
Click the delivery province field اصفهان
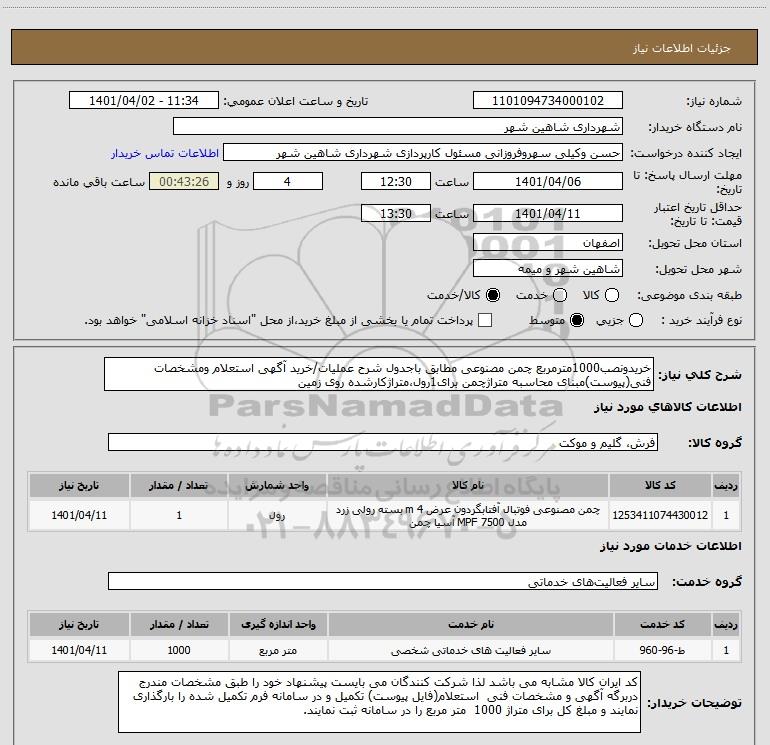548,242
